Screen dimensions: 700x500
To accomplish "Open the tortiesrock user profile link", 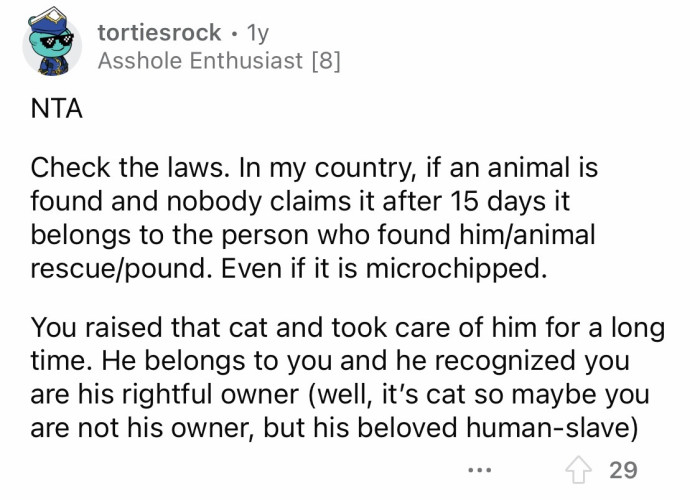I will 159,33.
